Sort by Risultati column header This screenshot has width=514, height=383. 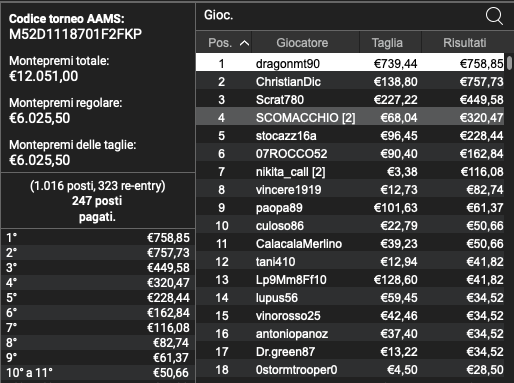coord(464,43)
